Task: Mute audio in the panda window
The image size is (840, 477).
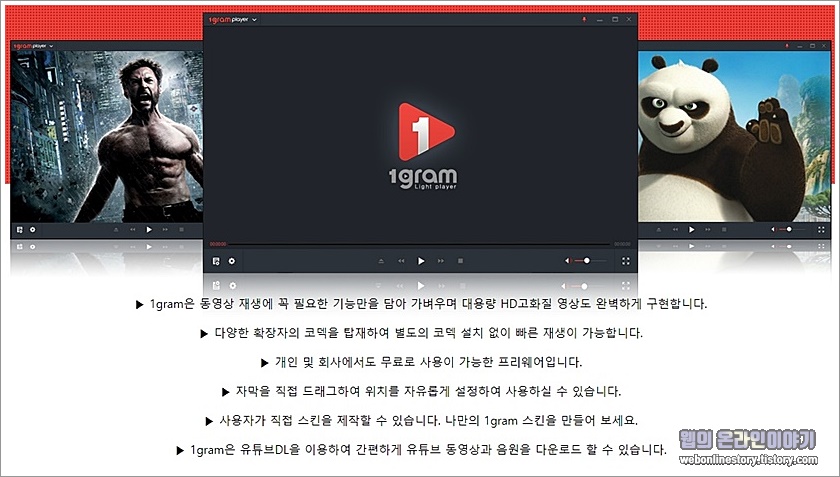Action: (x=773, y=229)
